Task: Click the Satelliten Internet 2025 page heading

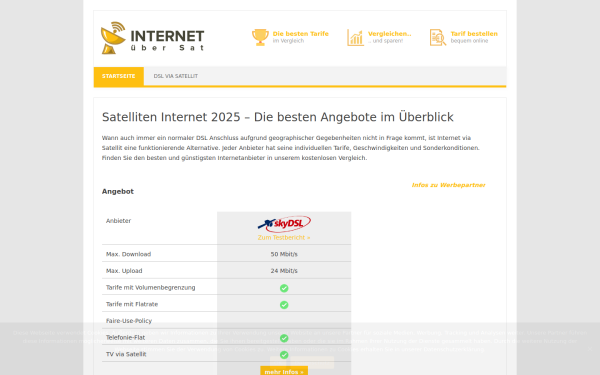Action: click(277, 117)
